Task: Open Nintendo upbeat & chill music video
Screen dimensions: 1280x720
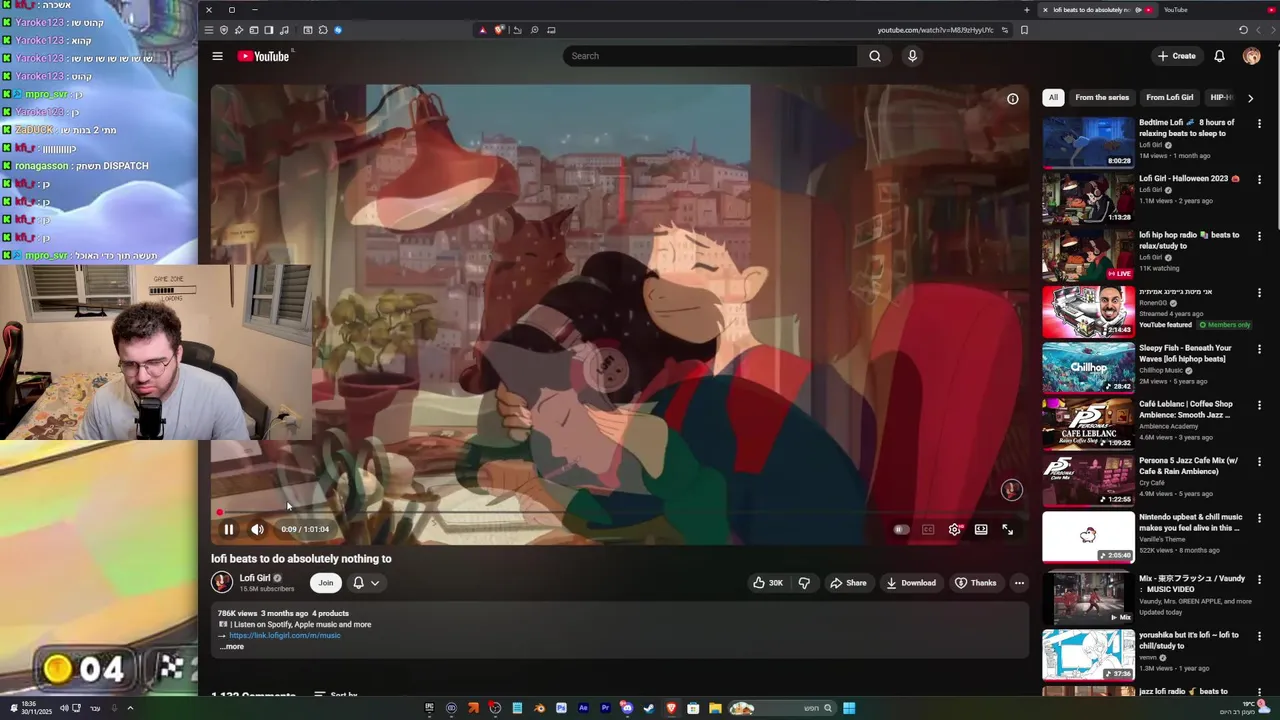Action: [1088, 538]
